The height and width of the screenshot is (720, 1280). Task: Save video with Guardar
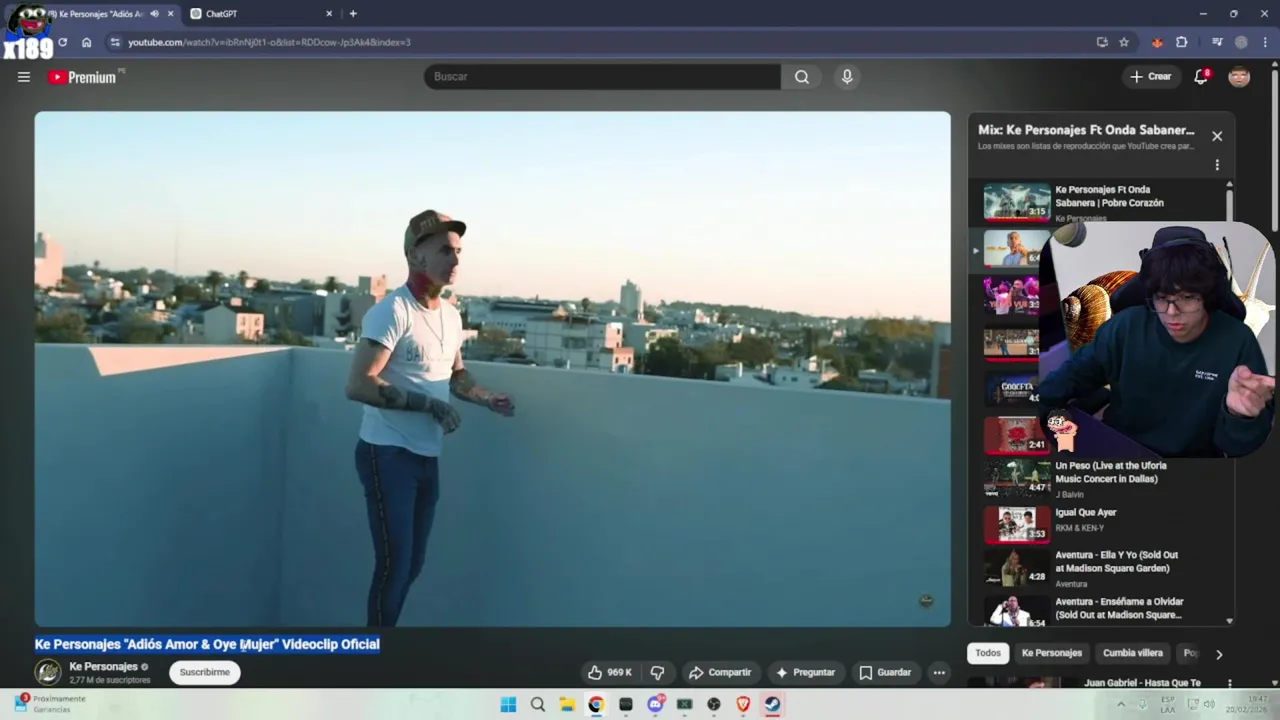tap(886, 673)
